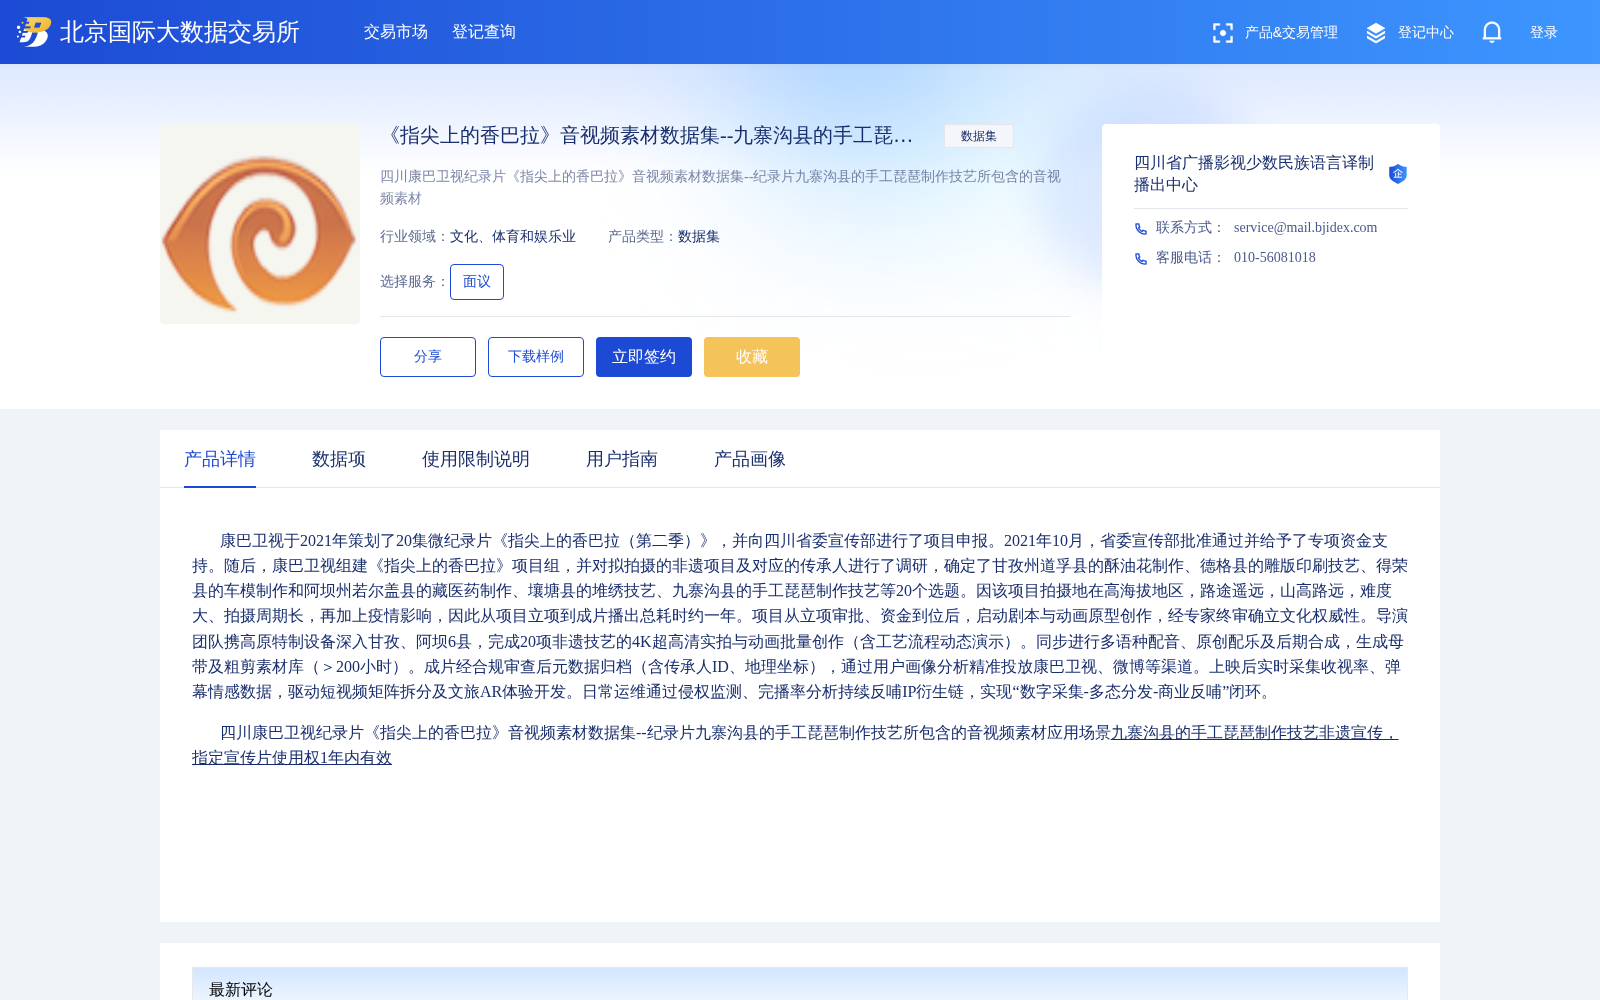Click the 产品类型 value 数据集
Viewport: 1600px width, 1000px height.
(x=699, y=237)
